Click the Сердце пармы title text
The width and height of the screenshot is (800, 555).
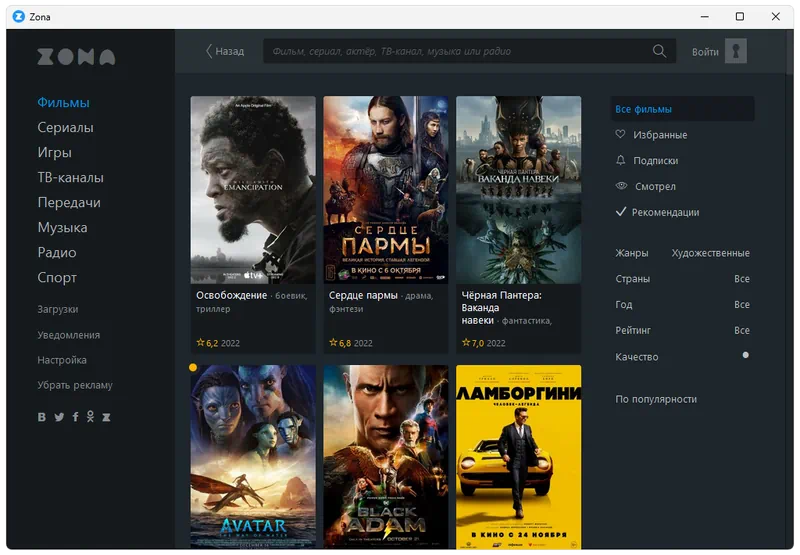point(363,295)
